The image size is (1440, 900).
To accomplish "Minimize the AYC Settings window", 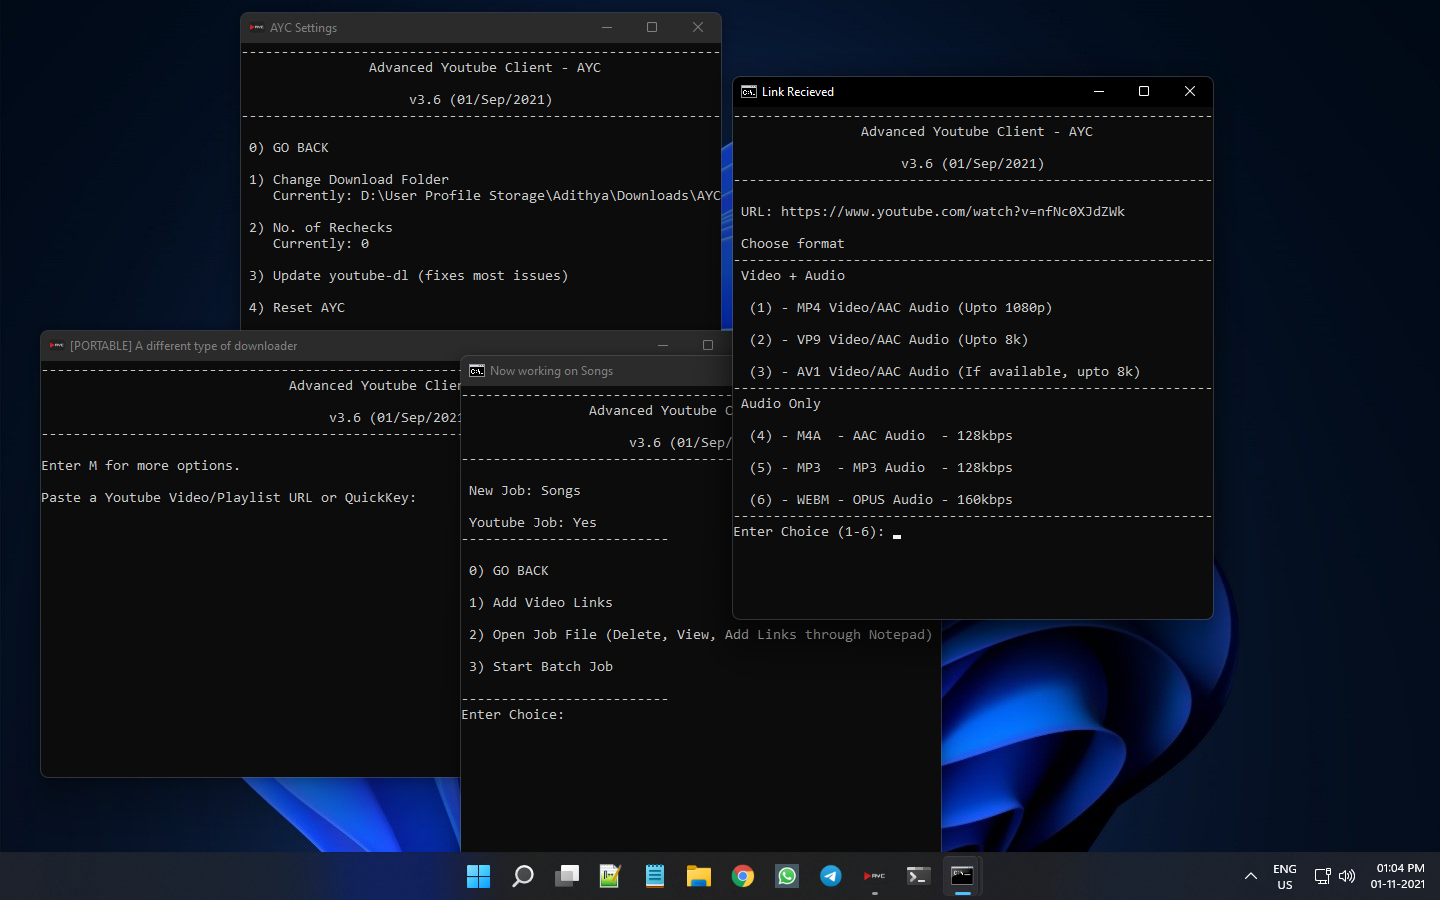I will [x=607, y=27].
